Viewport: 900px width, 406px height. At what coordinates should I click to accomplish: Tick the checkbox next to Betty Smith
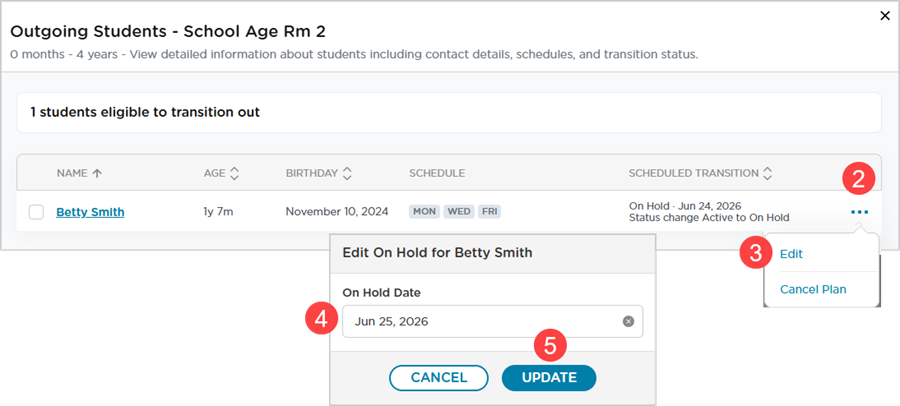click(36, 212)
